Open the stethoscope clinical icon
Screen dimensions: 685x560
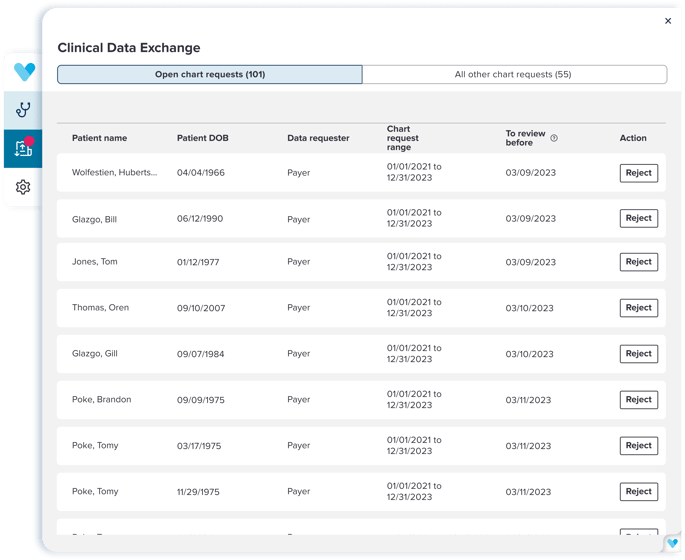point(24,110)
